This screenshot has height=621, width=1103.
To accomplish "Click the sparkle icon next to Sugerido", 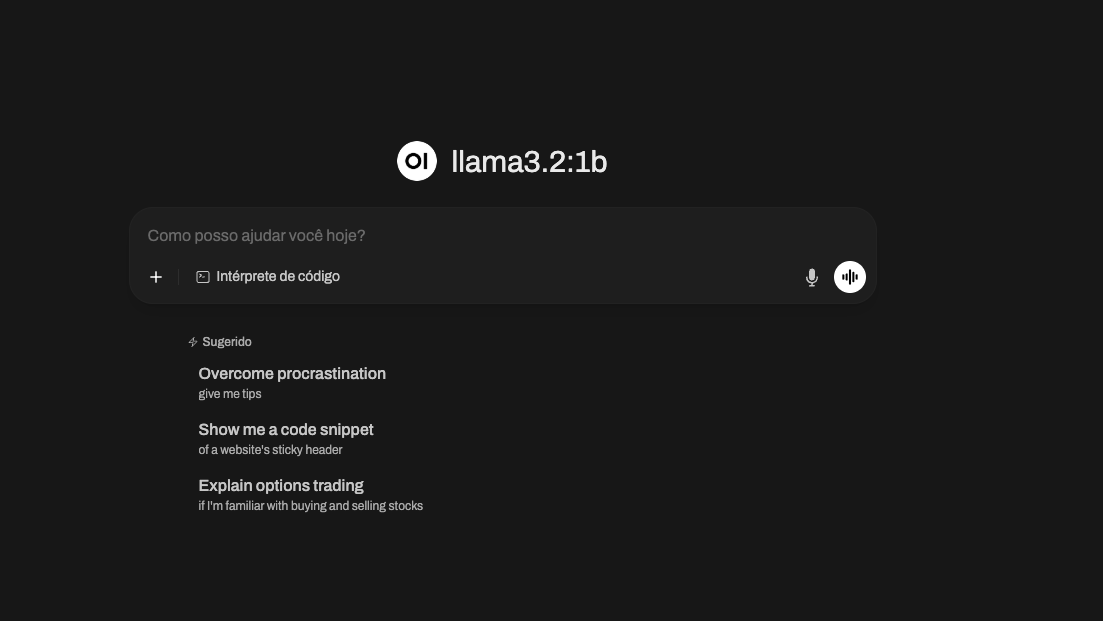I will tap(192, 341).
